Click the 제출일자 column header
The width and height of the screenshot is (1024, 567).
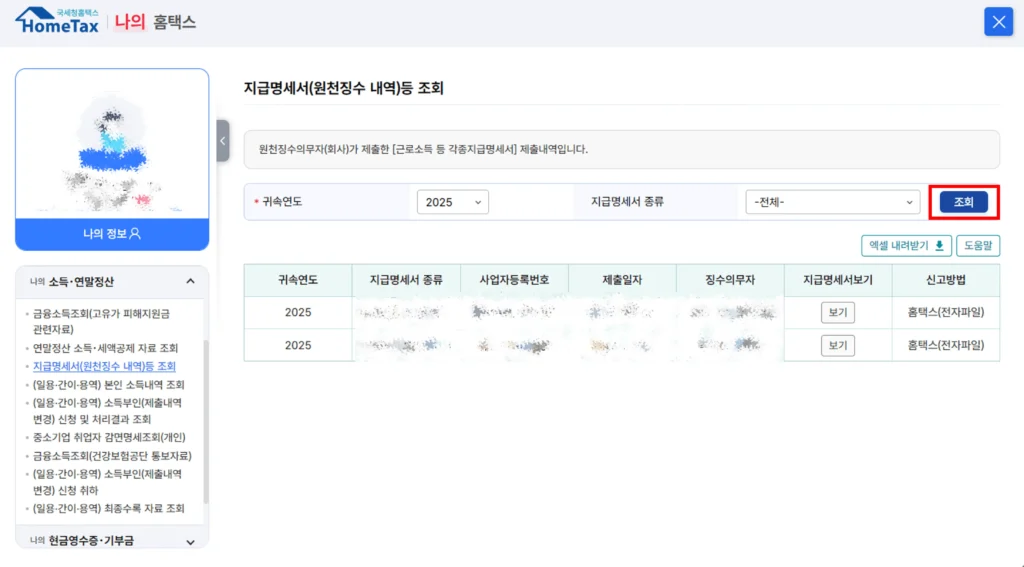pos(622,280)
